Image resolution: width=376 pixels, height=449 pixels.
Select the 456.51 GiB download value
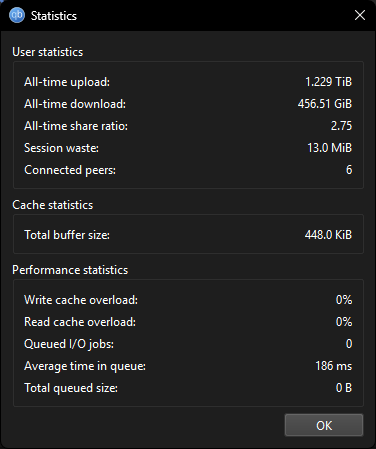click(325, 104)
